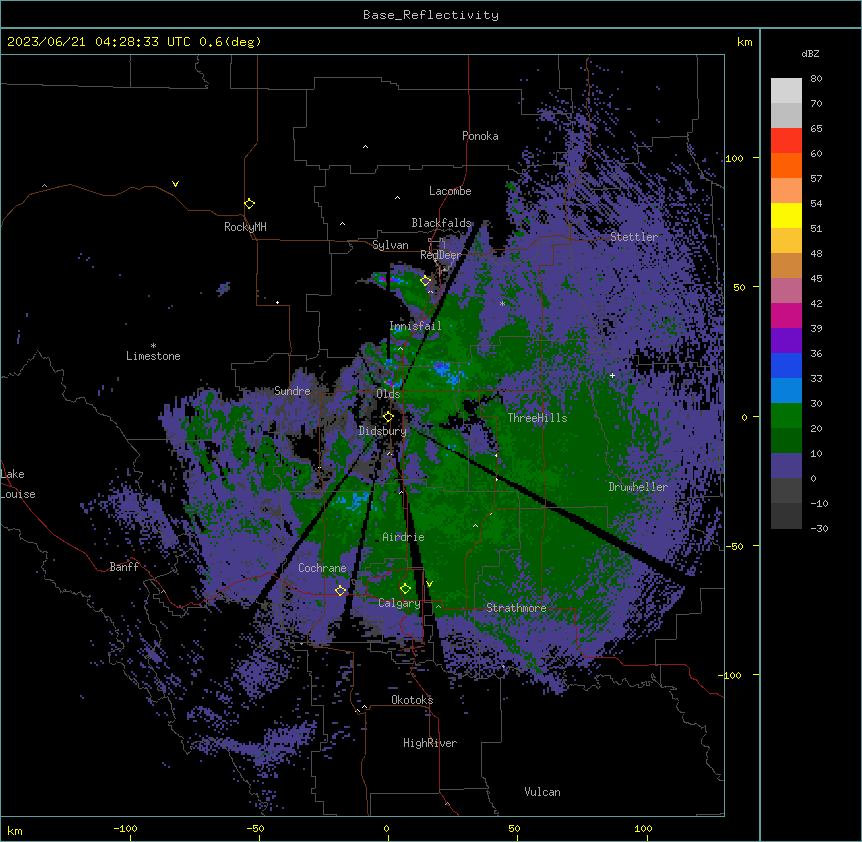Screen dimensions: 862x842
Task: Select the Cochrane map label
Action: [x=322, y=568]
